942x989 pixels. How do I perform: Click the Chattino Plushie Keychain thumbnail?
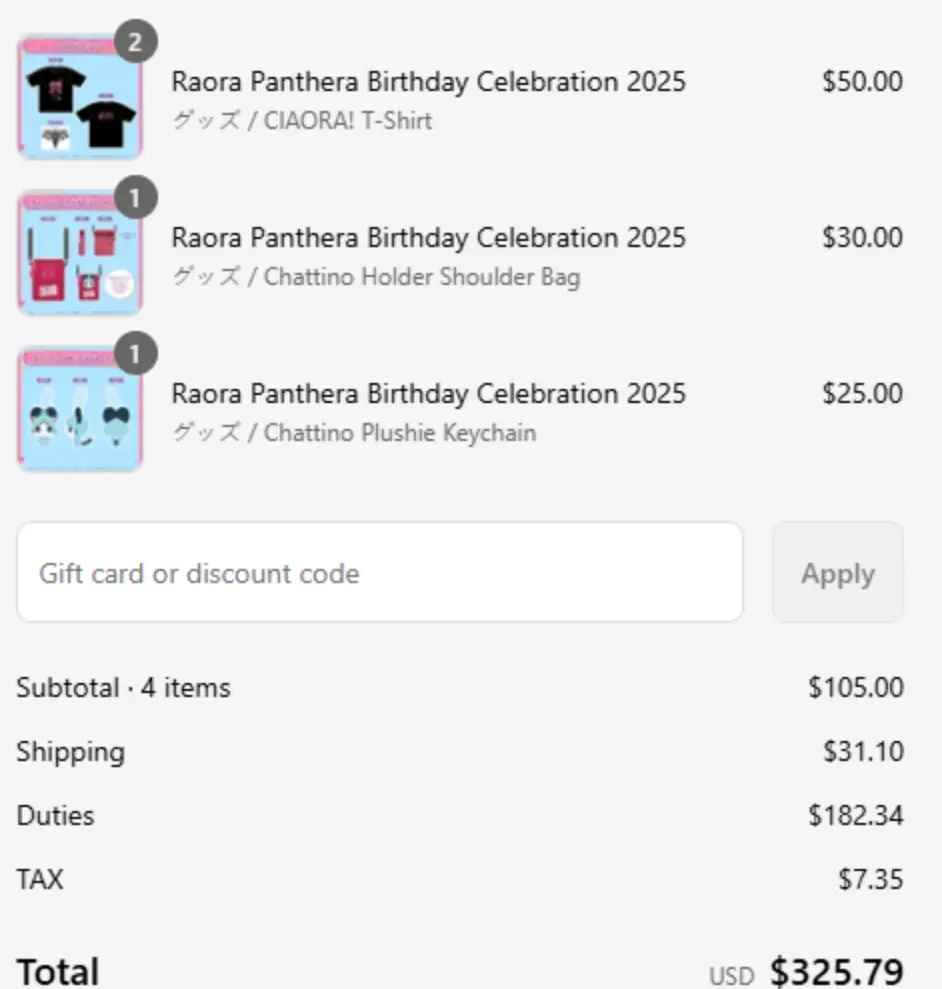tap(80, 409)
